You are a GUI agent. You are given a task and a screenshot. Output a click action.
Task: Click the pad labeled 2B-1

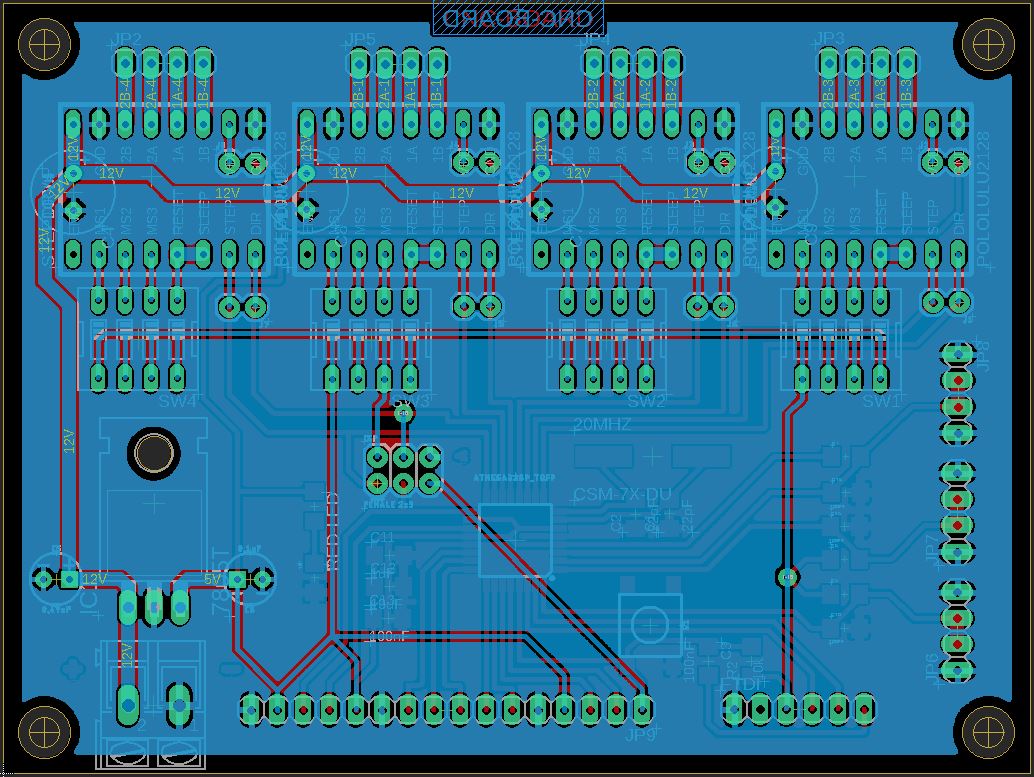[x=359, y=64]
